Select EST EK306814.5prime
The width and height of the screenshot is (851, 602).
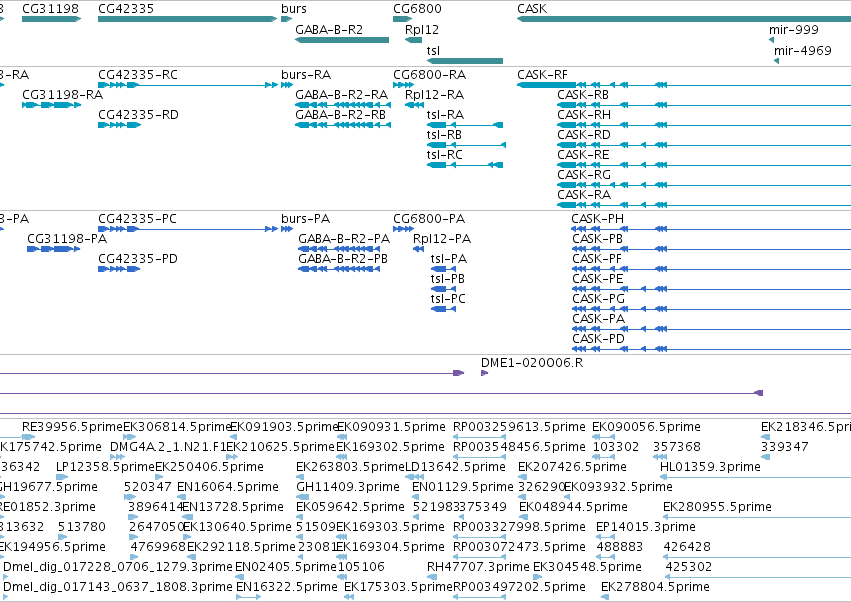(130, 437)
